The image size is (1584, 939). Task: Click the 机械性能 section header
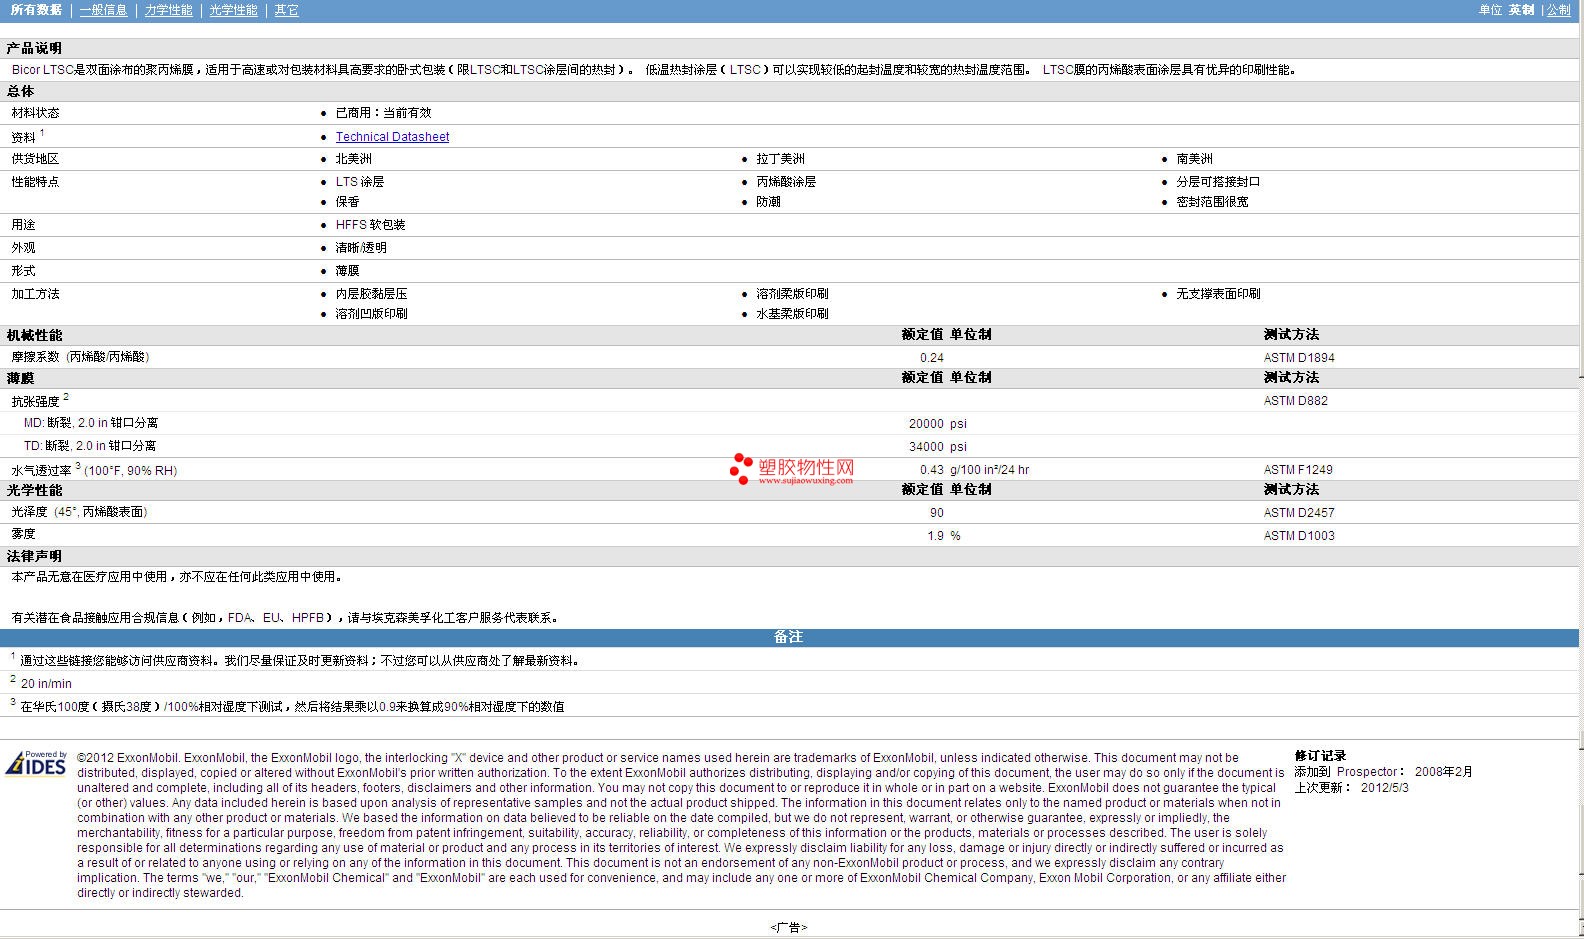pos(34,335)
